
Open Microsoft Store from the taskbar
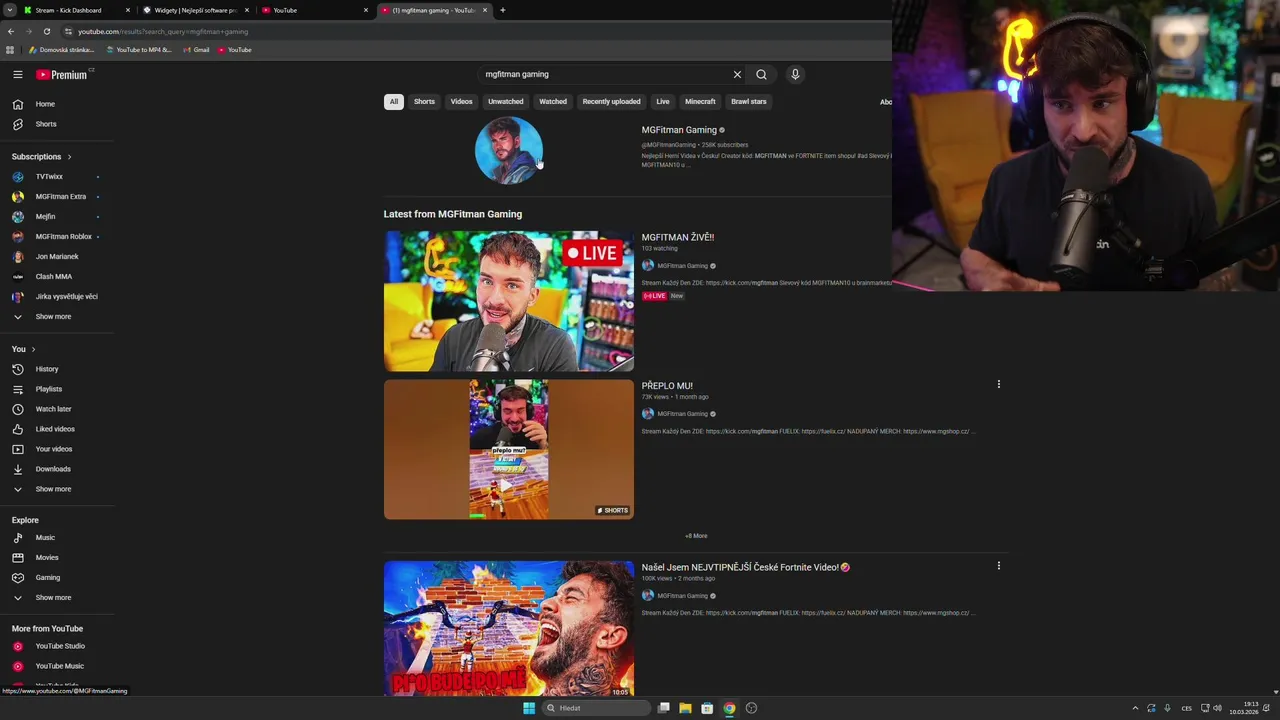pos(707,708)
